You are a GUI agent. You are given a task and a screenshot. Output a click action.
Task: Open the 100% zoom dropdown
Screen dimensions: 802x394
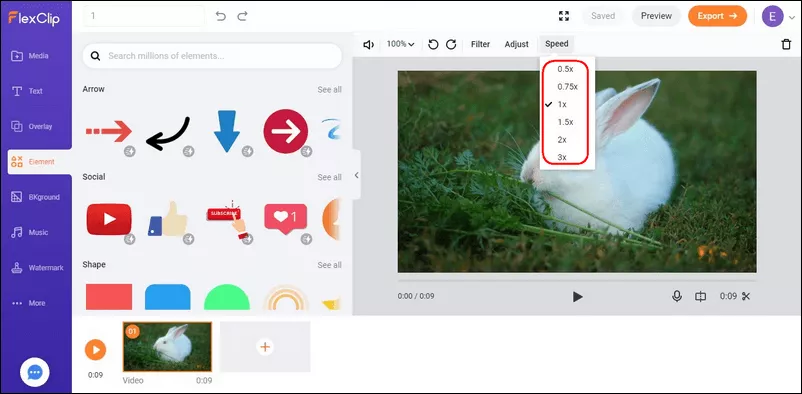tap(400, 44)
